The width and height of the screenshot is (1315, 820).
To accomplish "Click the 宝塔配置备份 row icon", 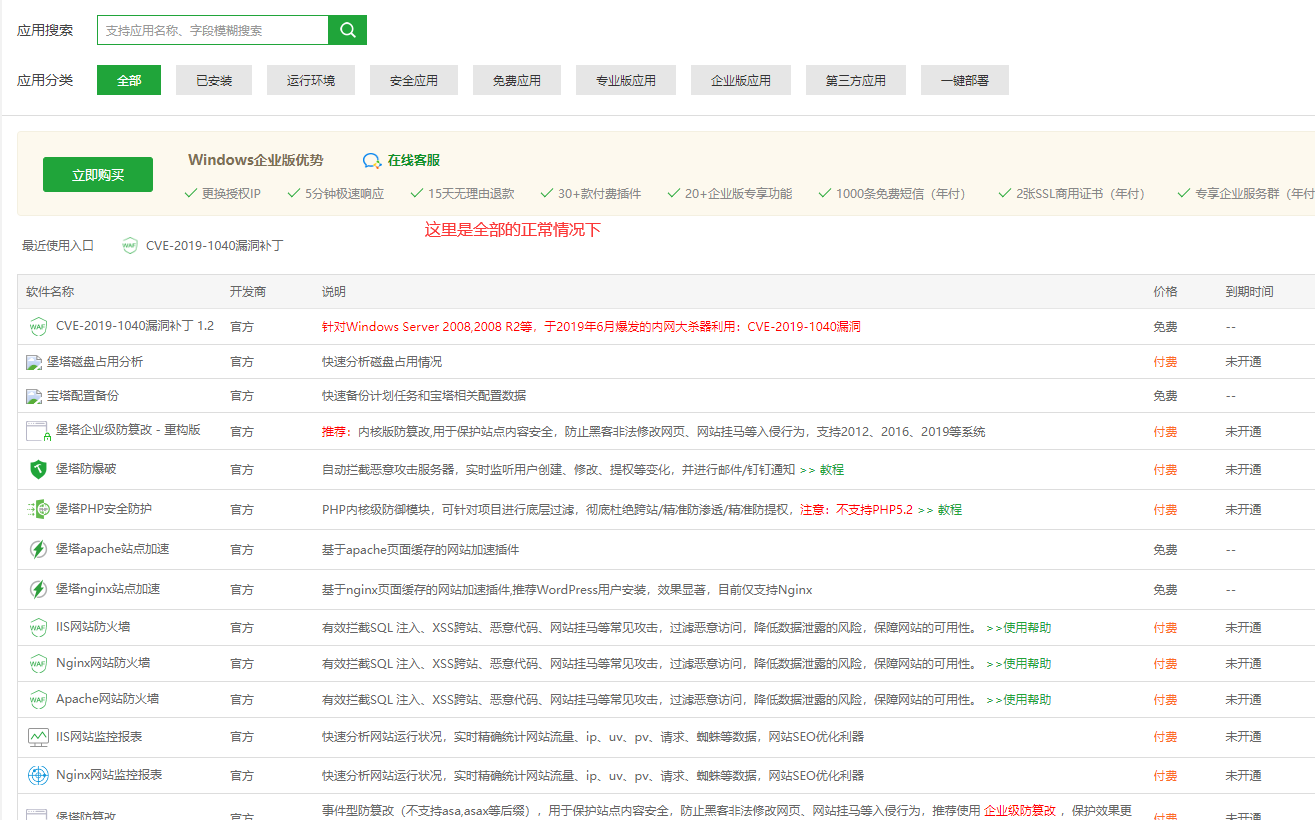I will (34, 396).
